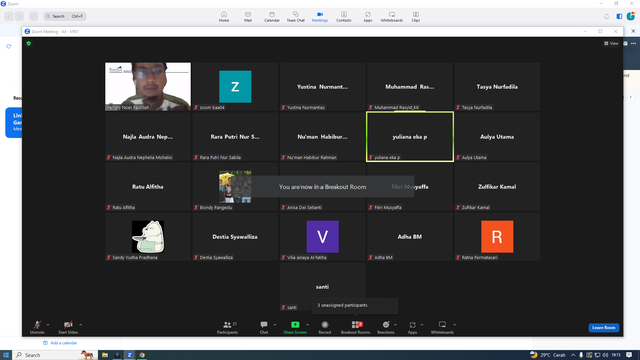Click the Leave Room button
640x360 pixels.
(x=604, y=327)
